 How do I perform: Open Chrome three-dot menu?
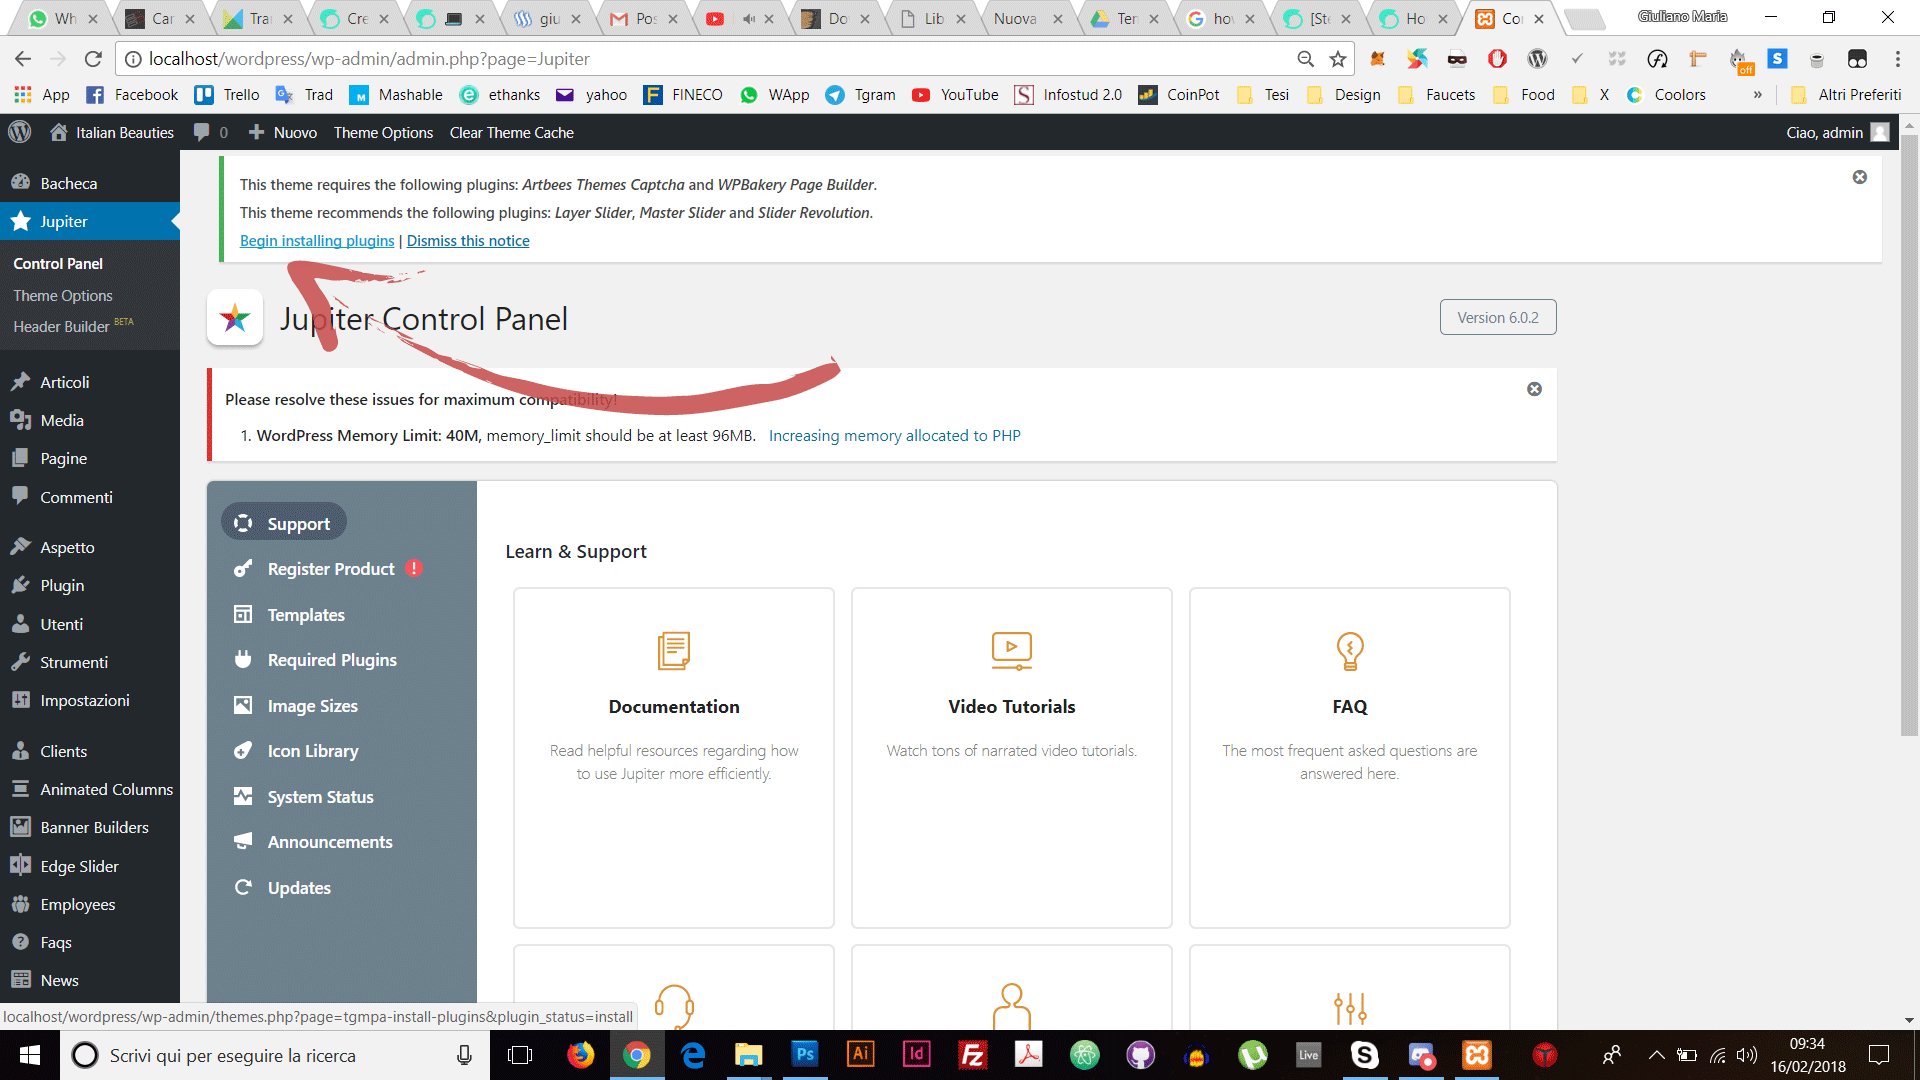1897,59
